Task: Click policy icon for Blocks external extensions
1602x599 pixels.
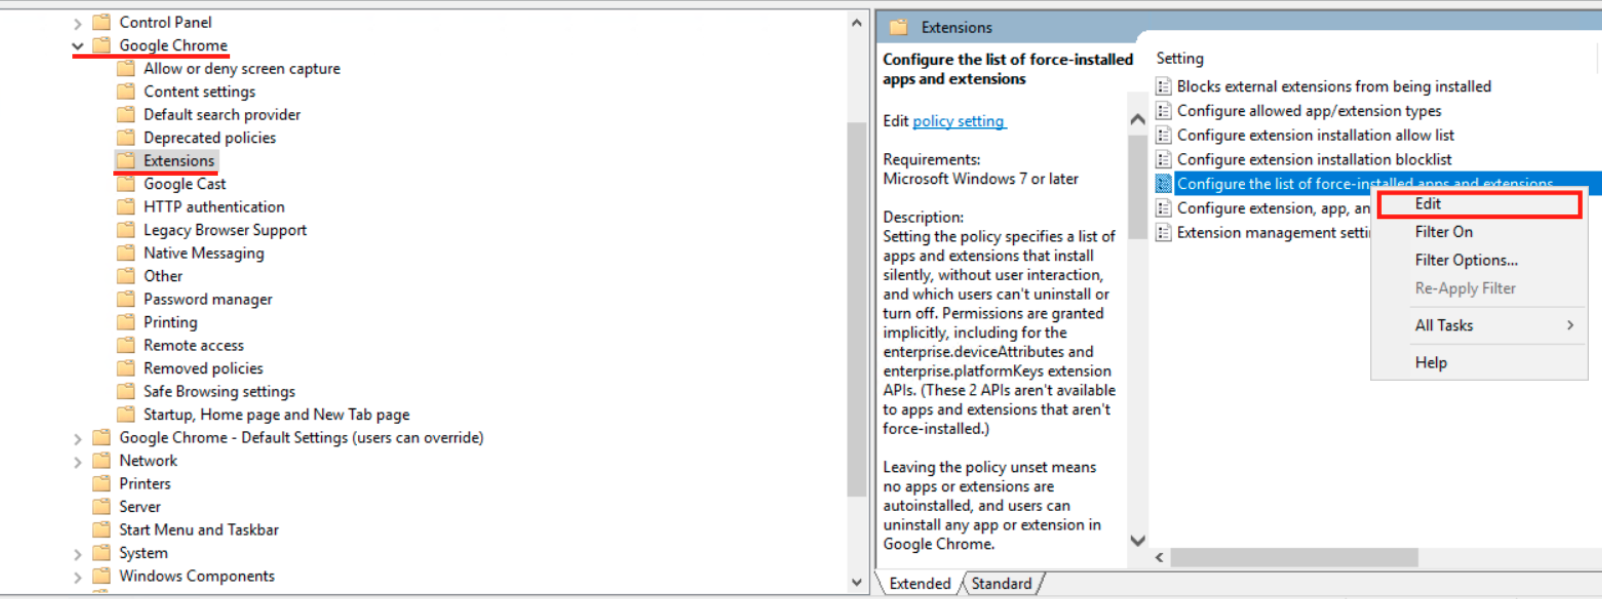Action: click(x=1163, y=86)
